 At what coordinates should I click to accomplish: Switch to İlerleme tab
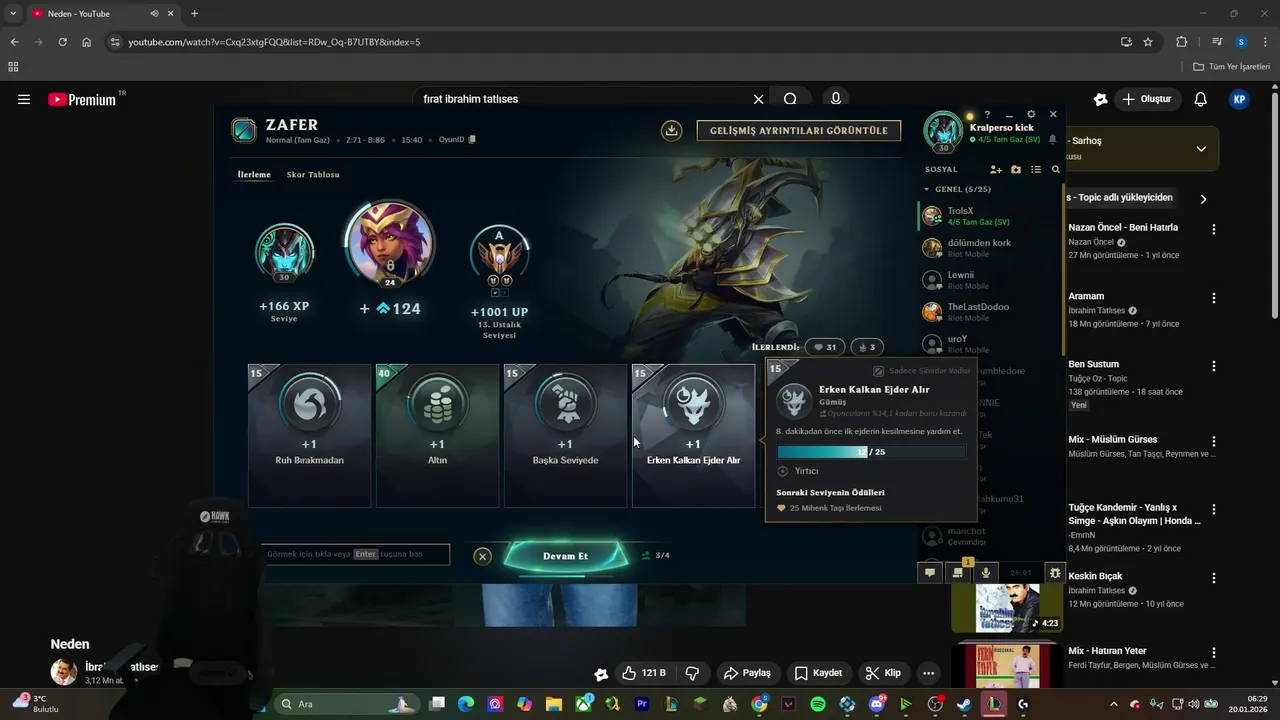pyautogui.click(x=254, y=175)
